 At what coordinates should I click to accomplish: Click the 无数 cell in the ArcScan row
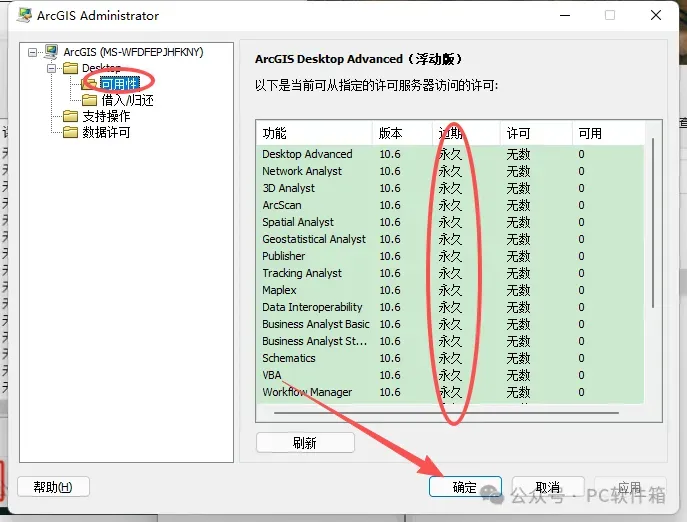tap(518, 205)
